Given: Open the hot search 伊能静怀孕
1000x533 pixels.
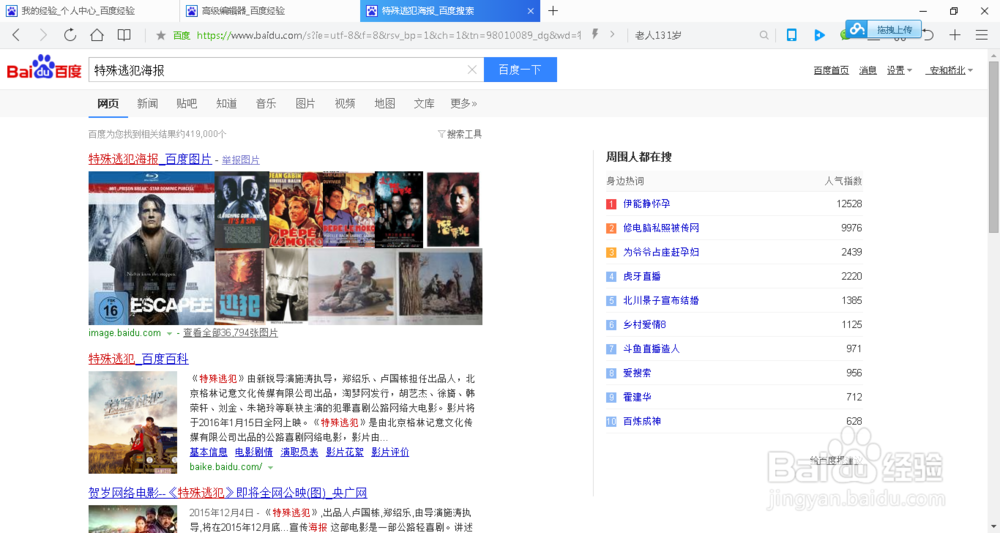Looking at the screenshot, I should (x=647, y=203).
